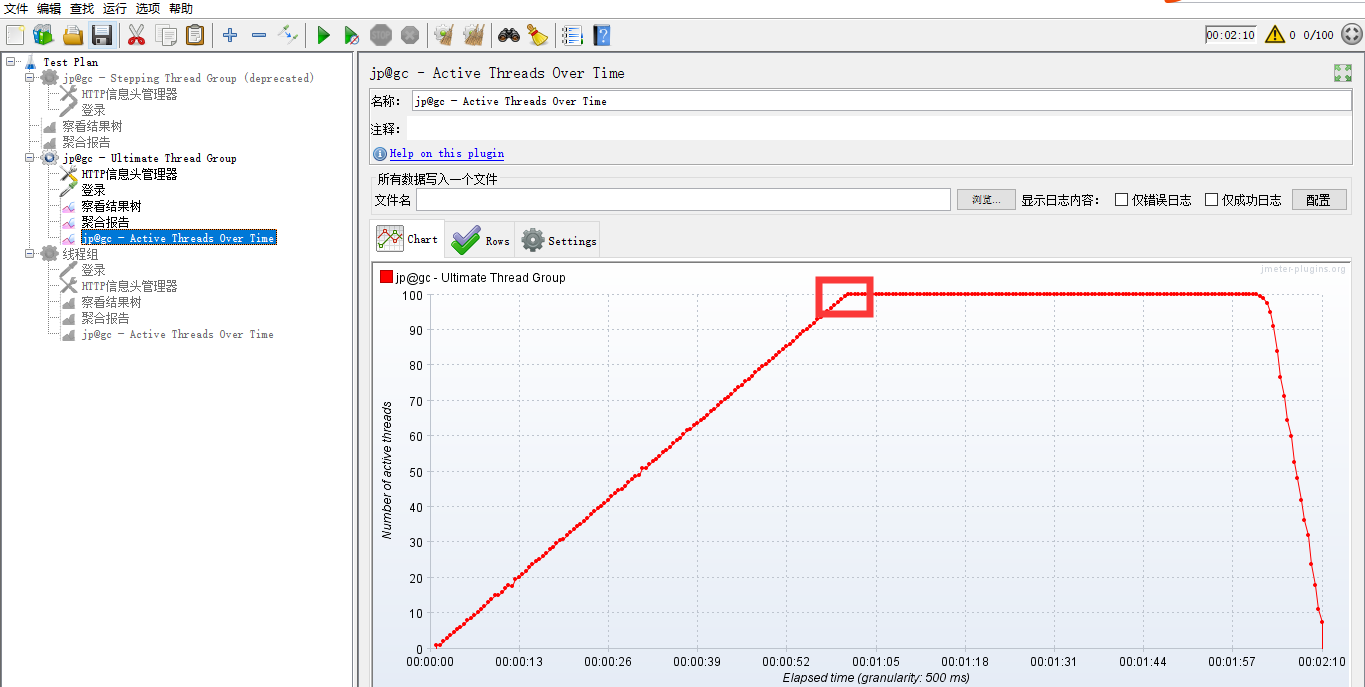Start test with no pauses icon

352,35
